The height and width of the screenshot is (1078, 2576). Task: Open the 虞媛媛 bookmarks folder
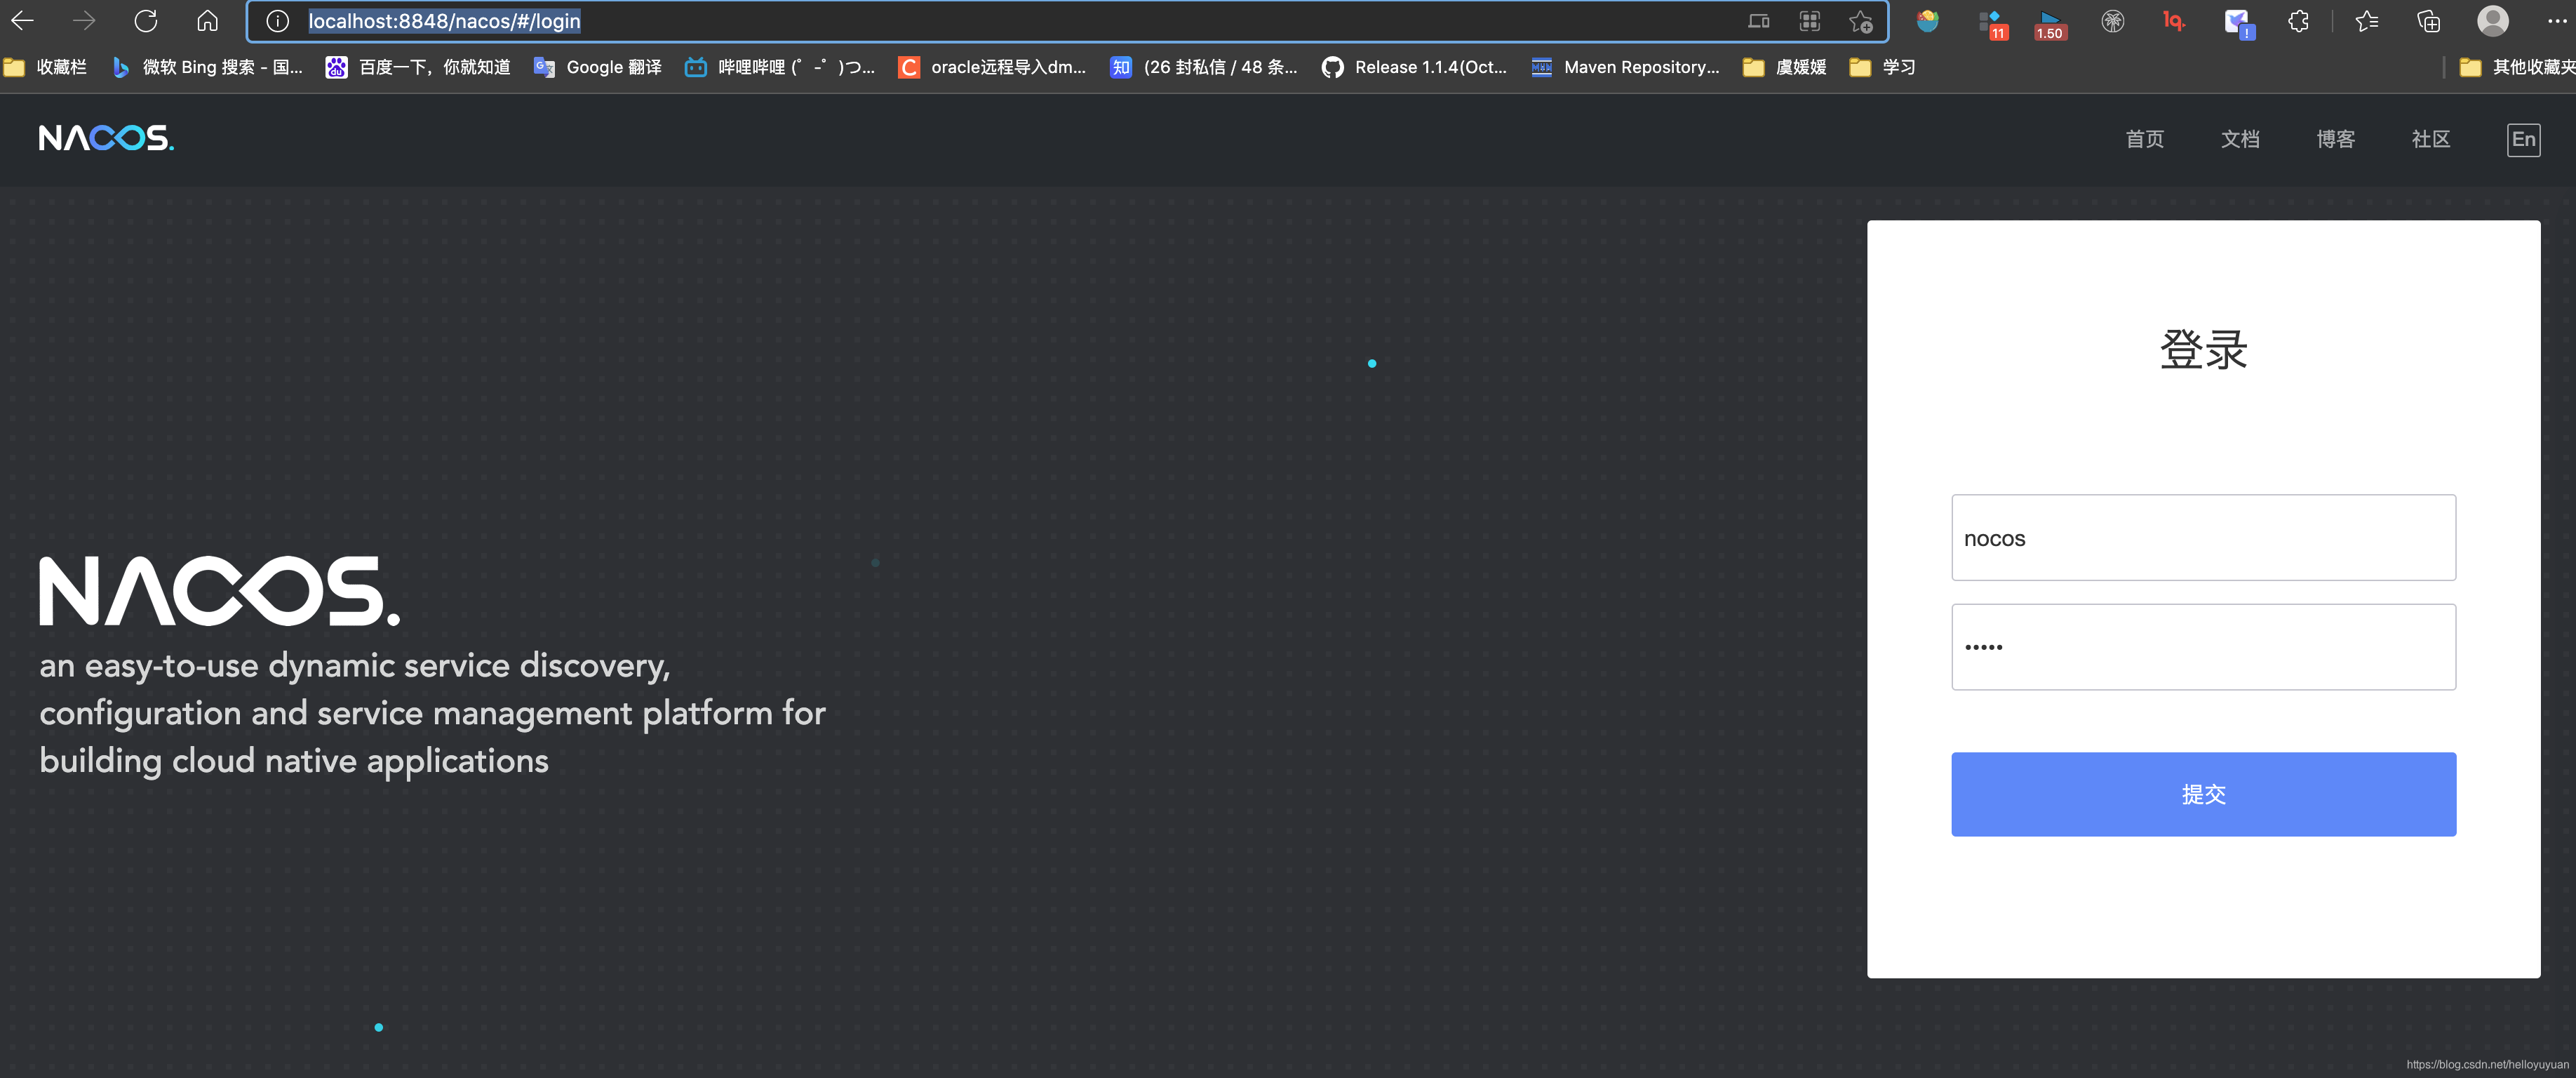[1785, 67]
